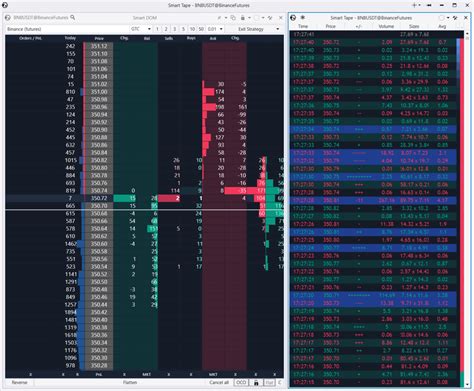
Task: Click the tools icon in Smart Tape panel header
Action: (455, 18)
